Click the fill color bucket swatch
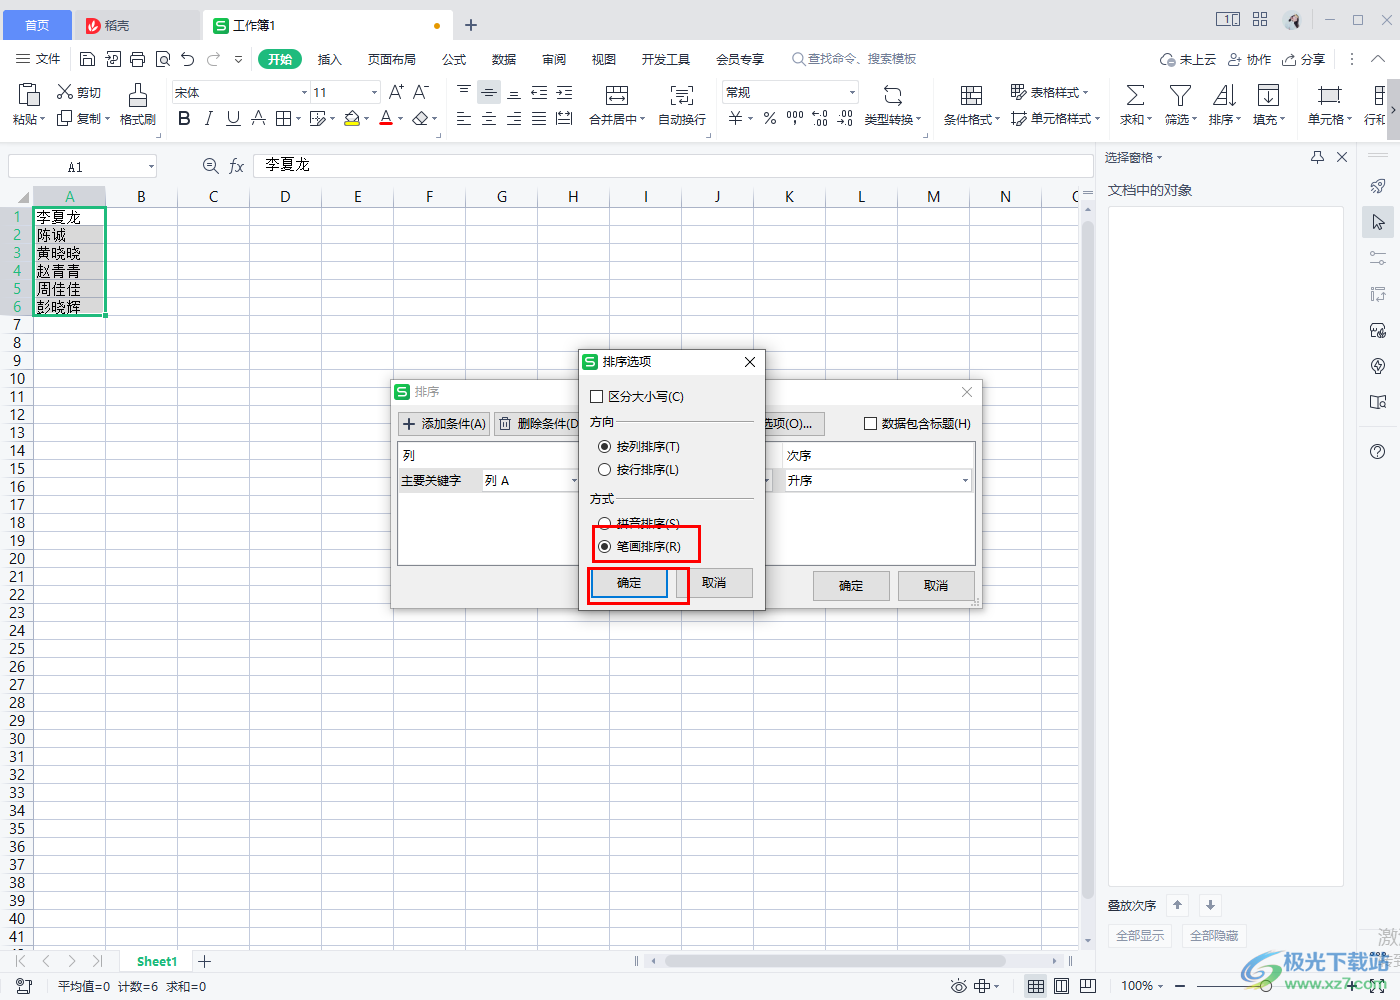The height and width of the screenshot is (1000, 1400). point(352,119)
